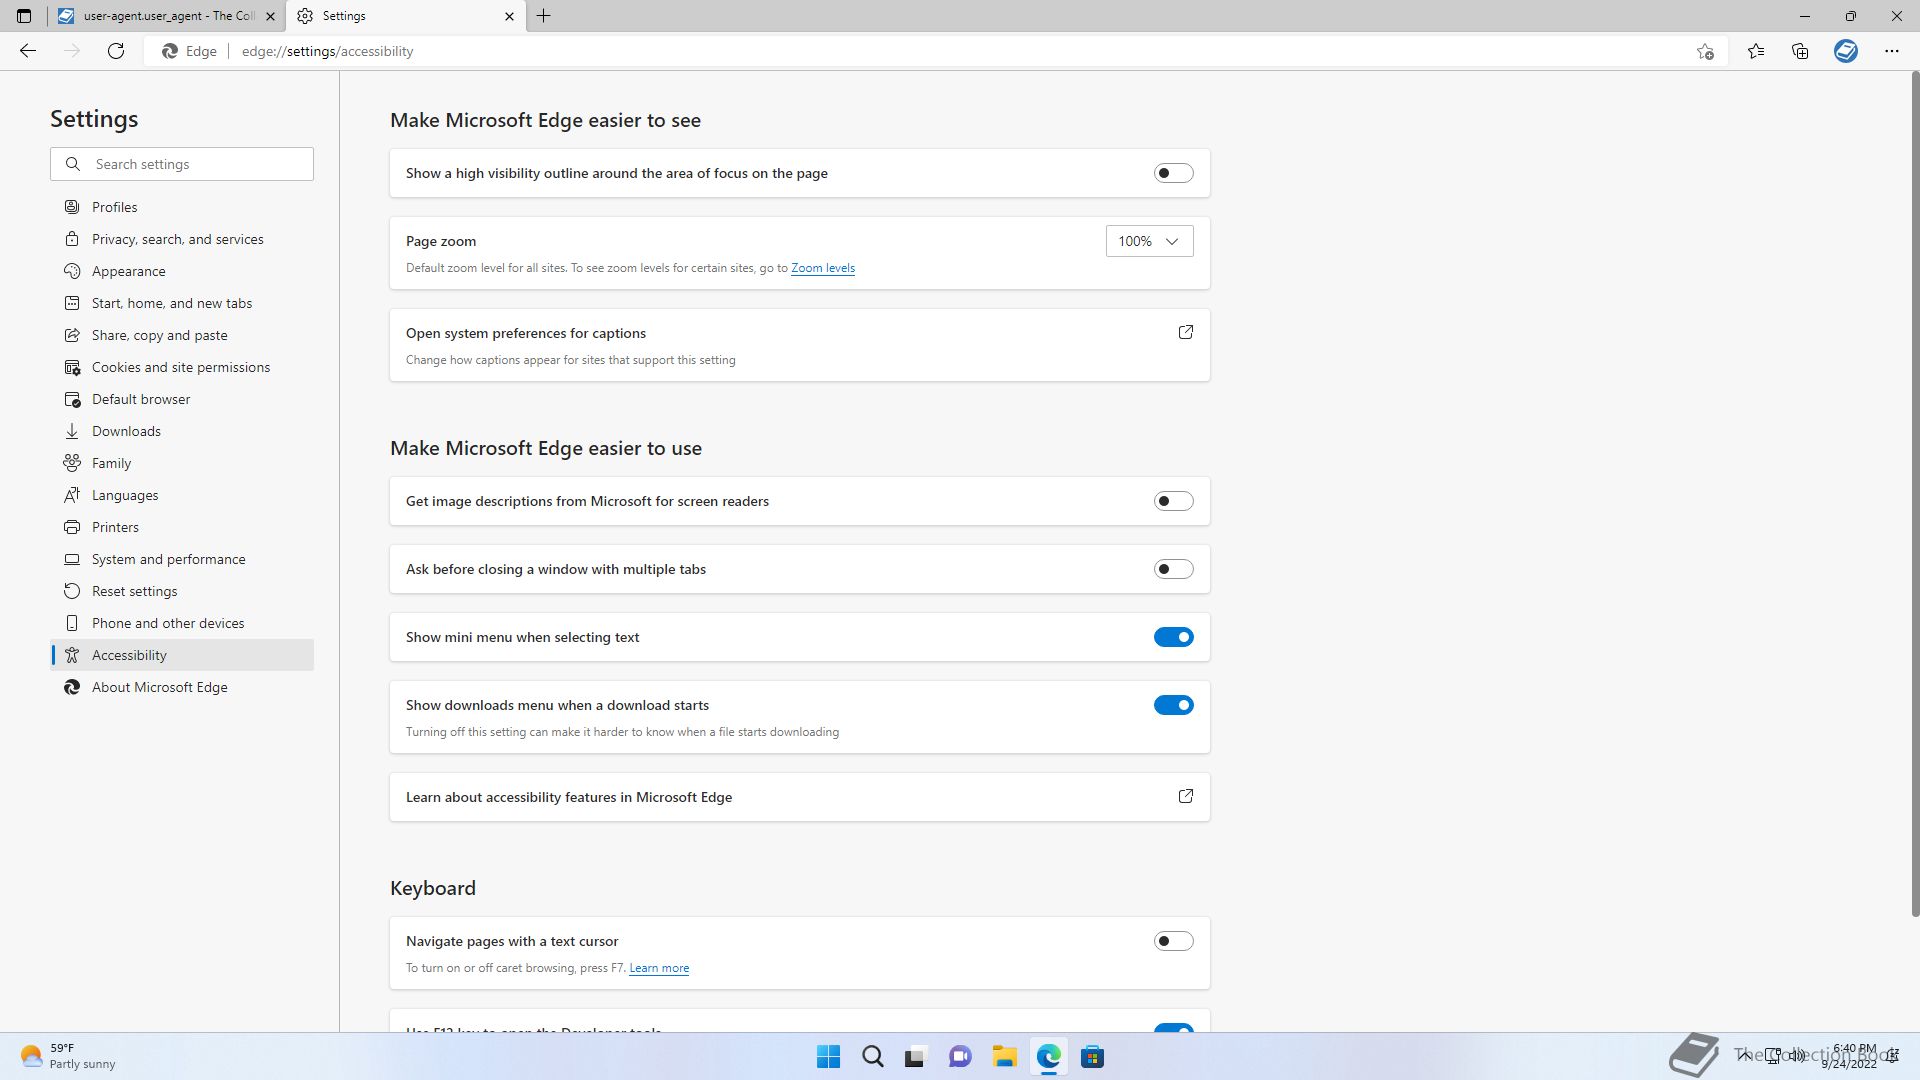Open the weather widget on taskbar

pos(68,1056)
